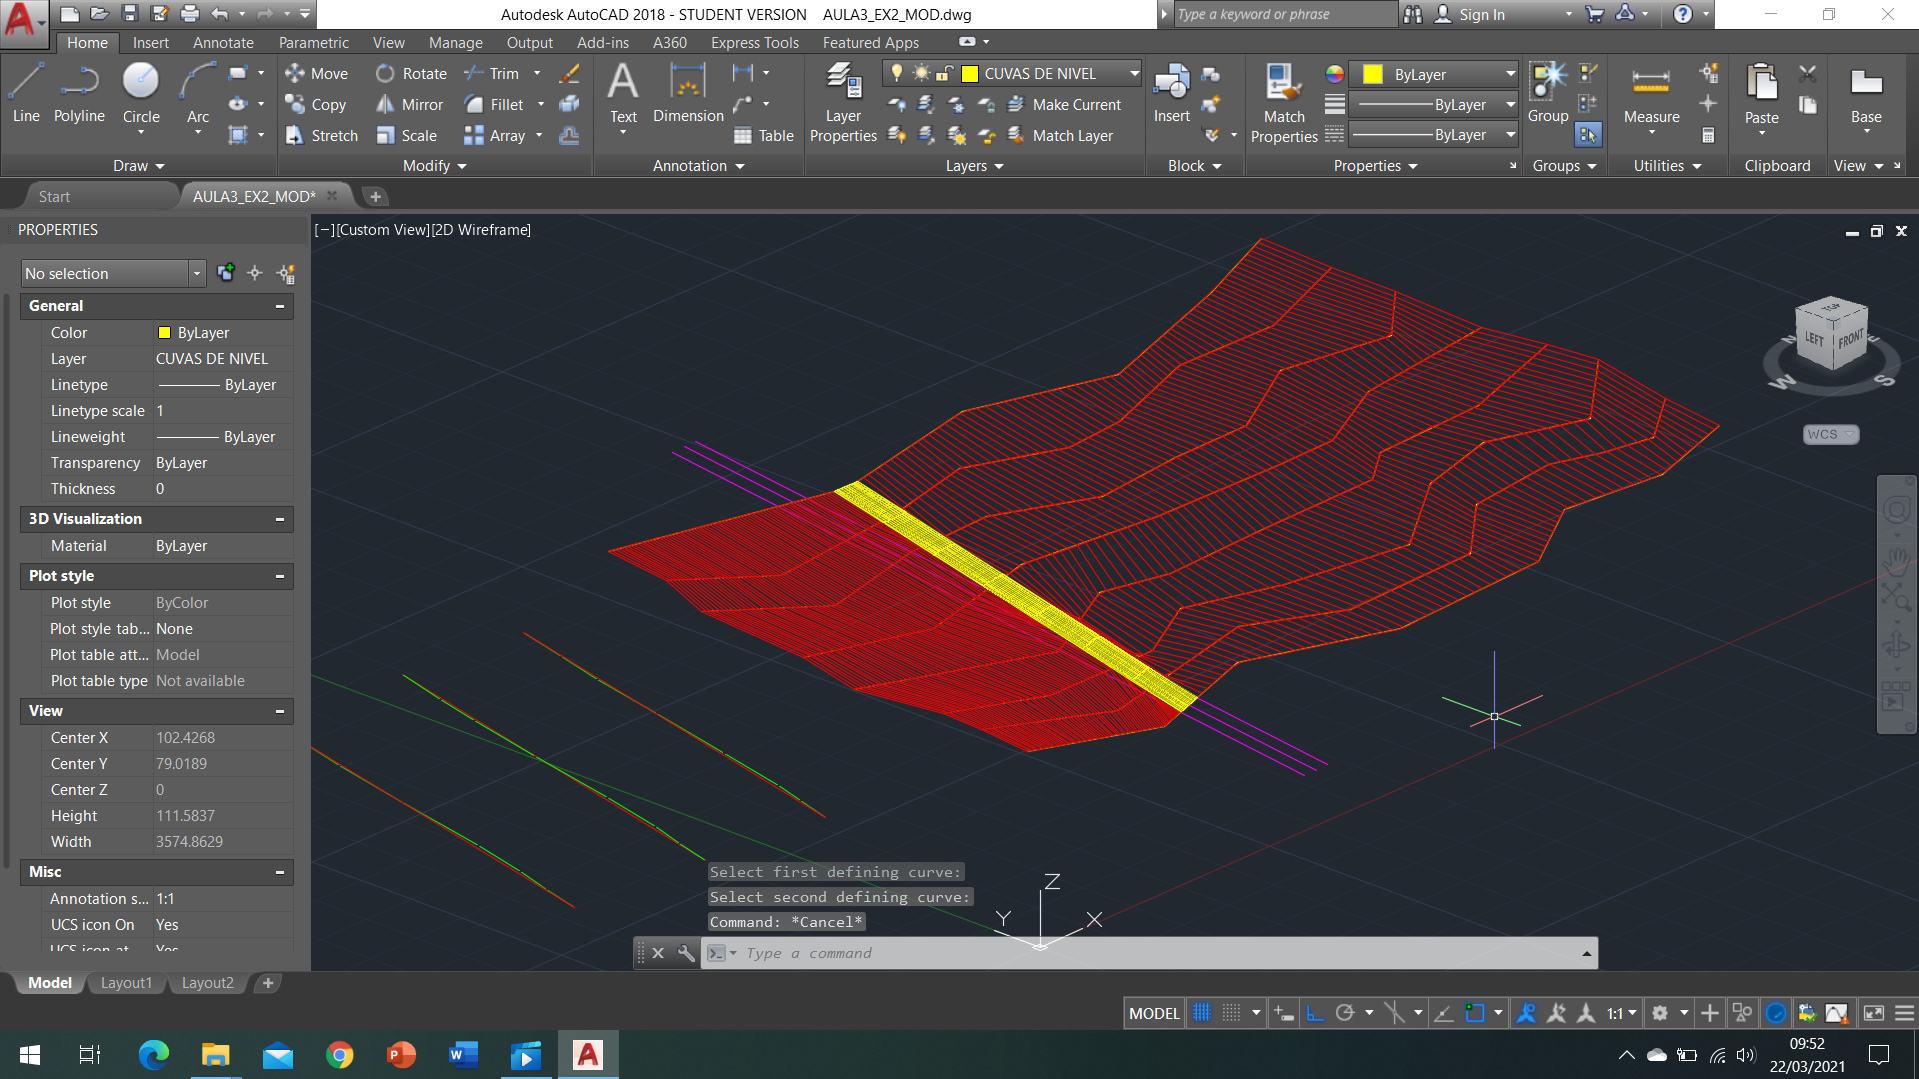Open the Annotate ribbon tab
Screen dimensions: 1919x1079
coord(223,43)
